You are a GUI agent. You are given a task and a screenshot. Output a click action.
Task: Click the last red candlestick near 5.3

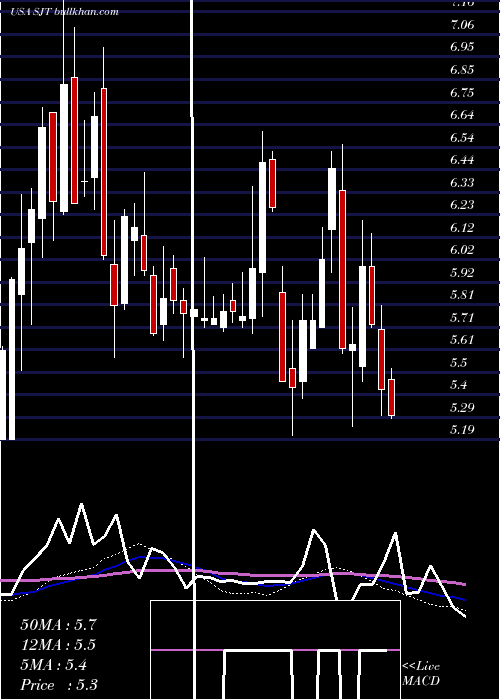(x=392, y=397)
